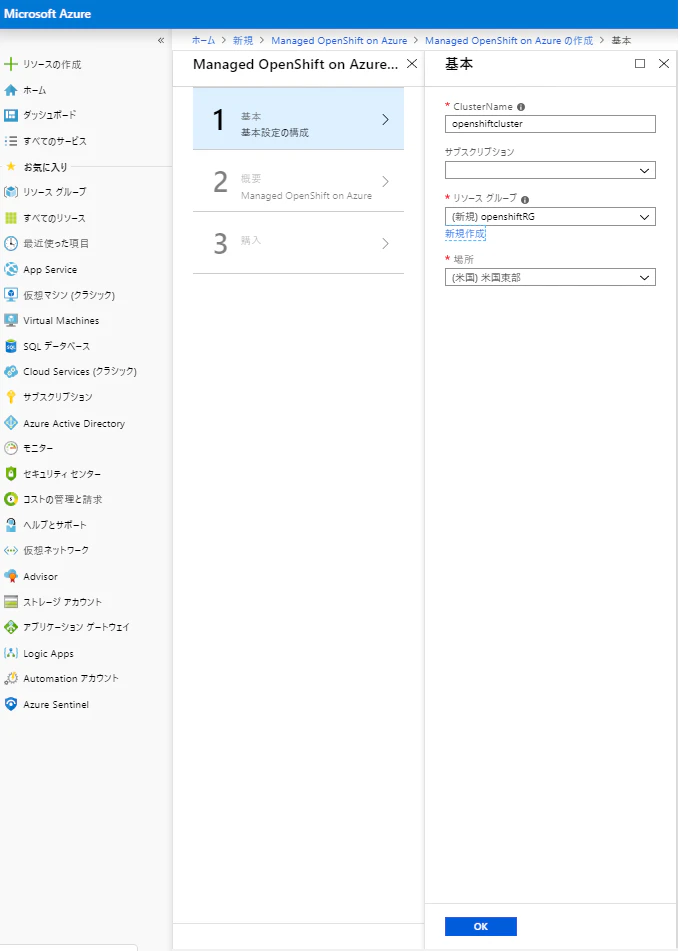The image size is (680, 951).
Task: Open the サブスクリプション dropdown
Action: pyautogui.click(x=550, y=170)
